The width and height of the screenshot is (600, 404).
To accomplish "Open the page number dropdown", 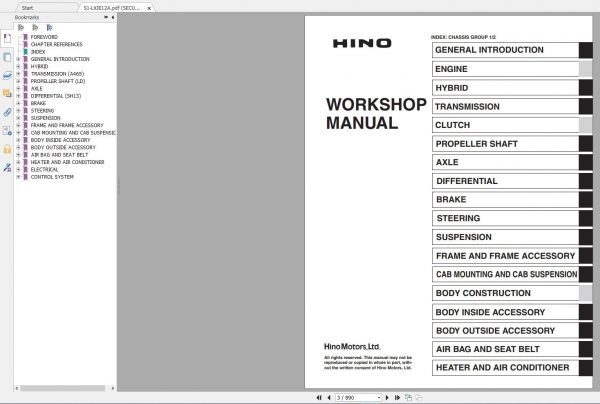I will 379,397.
